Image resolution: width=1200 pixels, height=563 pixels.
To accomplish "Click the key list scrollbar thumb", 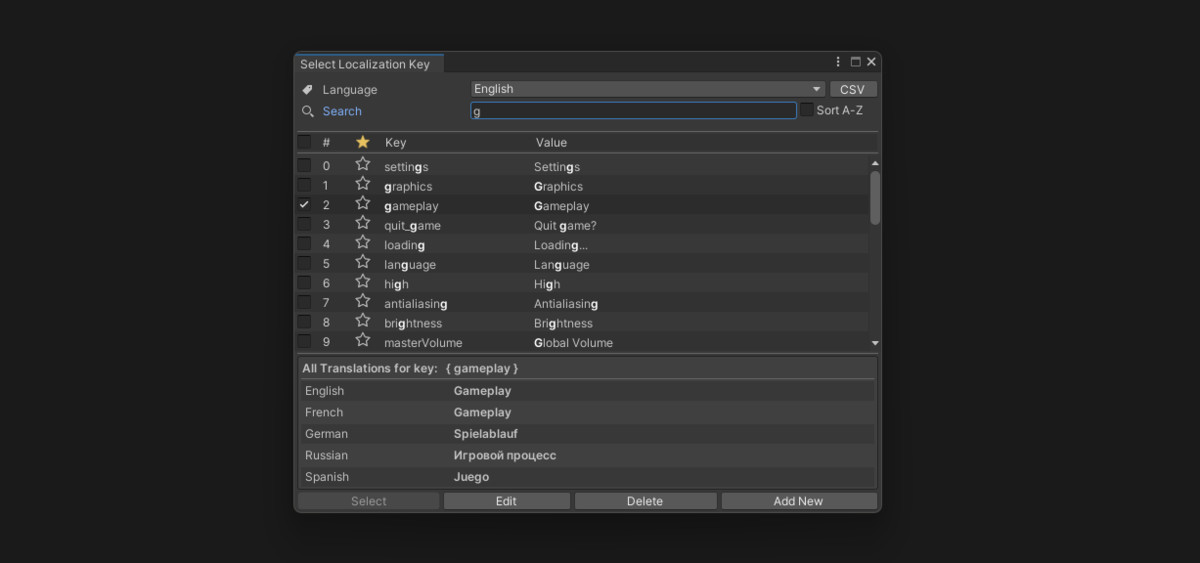I will coord(875,197).
